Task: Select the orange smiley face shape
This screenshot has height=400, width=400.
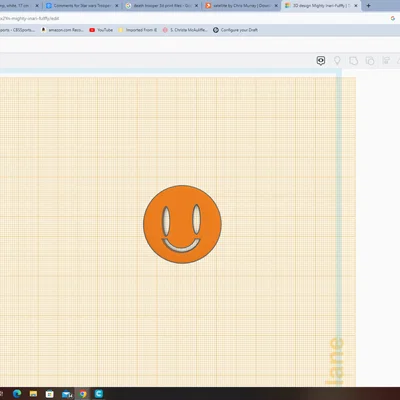Action: click(x=182, y=224)
